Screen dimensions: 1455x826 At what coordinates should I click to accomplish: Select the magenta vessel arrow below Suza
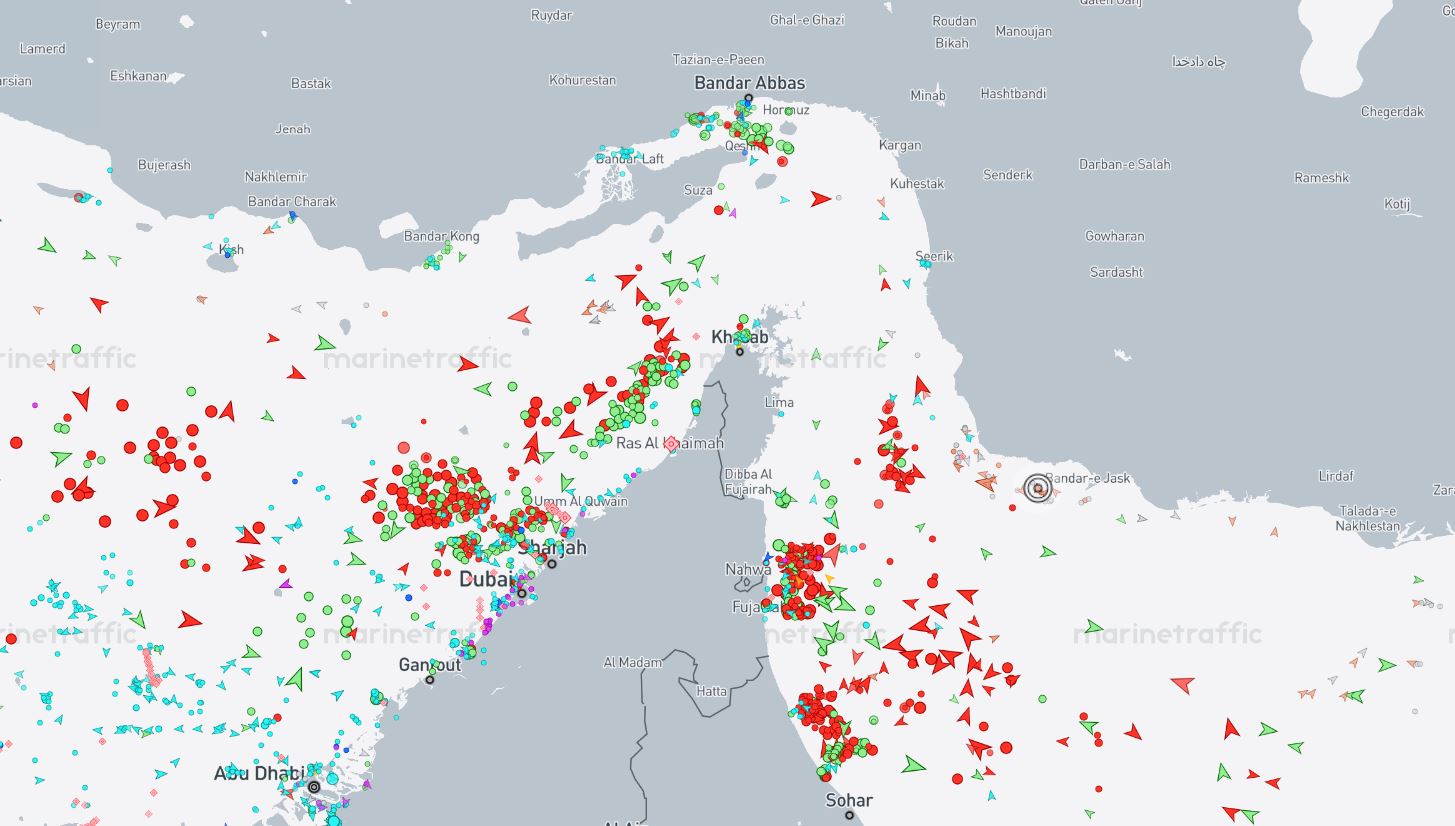point(732,213)
